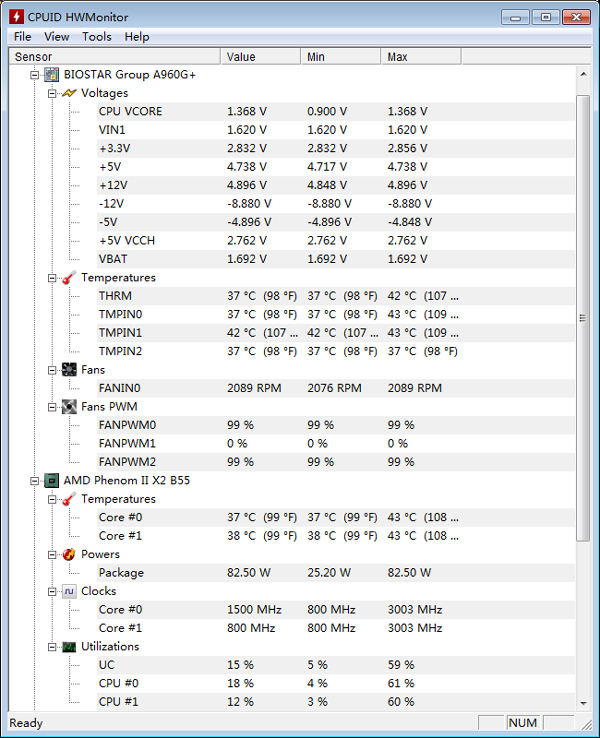Screen dimensions: 600x738
Task: Collapse the Powers tree node
Action: 52,554
